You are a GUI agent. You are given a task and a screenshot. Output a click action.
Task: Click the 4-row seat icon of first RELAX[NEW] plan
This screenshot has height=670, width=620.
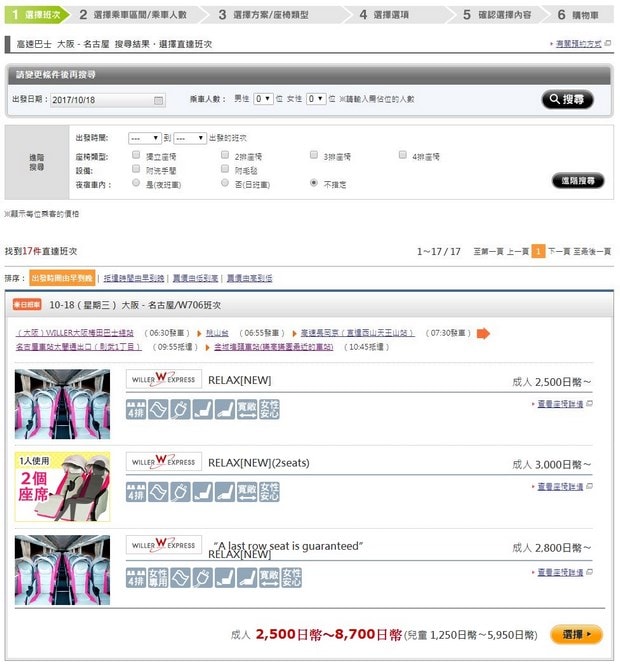[136, 409]
